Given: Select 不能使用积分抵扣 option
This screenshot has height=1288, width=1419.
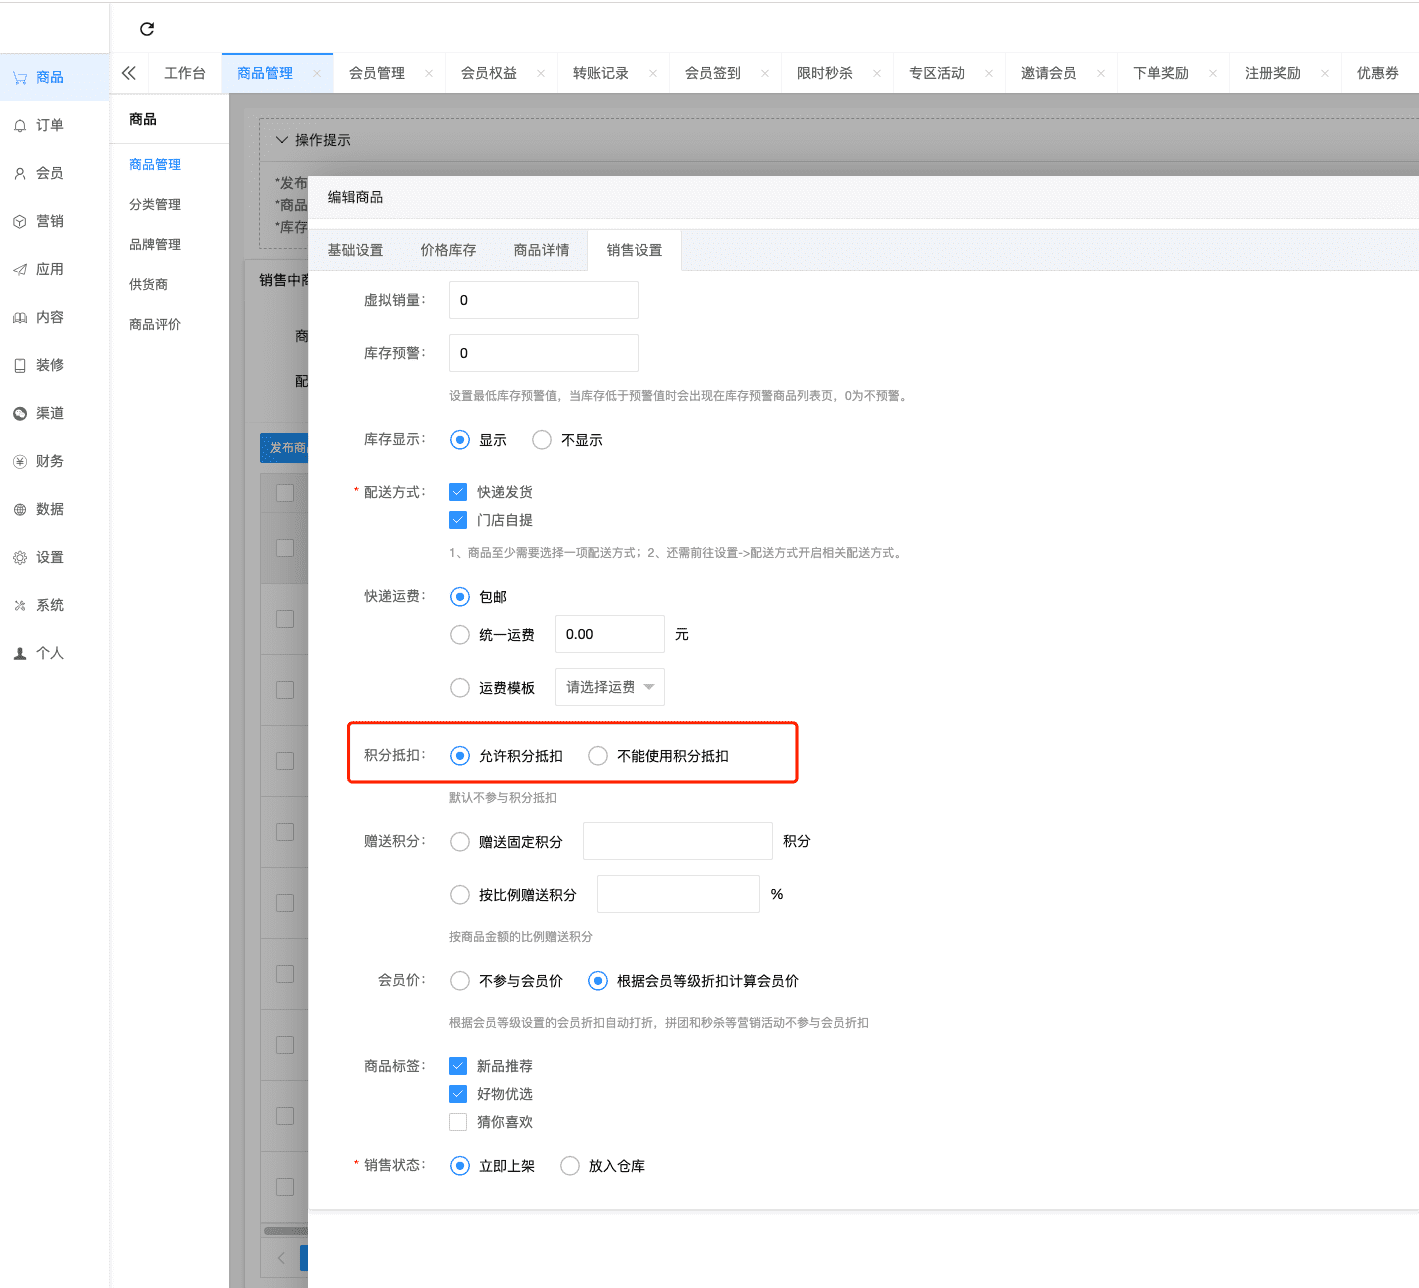Looking at the screenshot, I should tap(598, 756).
